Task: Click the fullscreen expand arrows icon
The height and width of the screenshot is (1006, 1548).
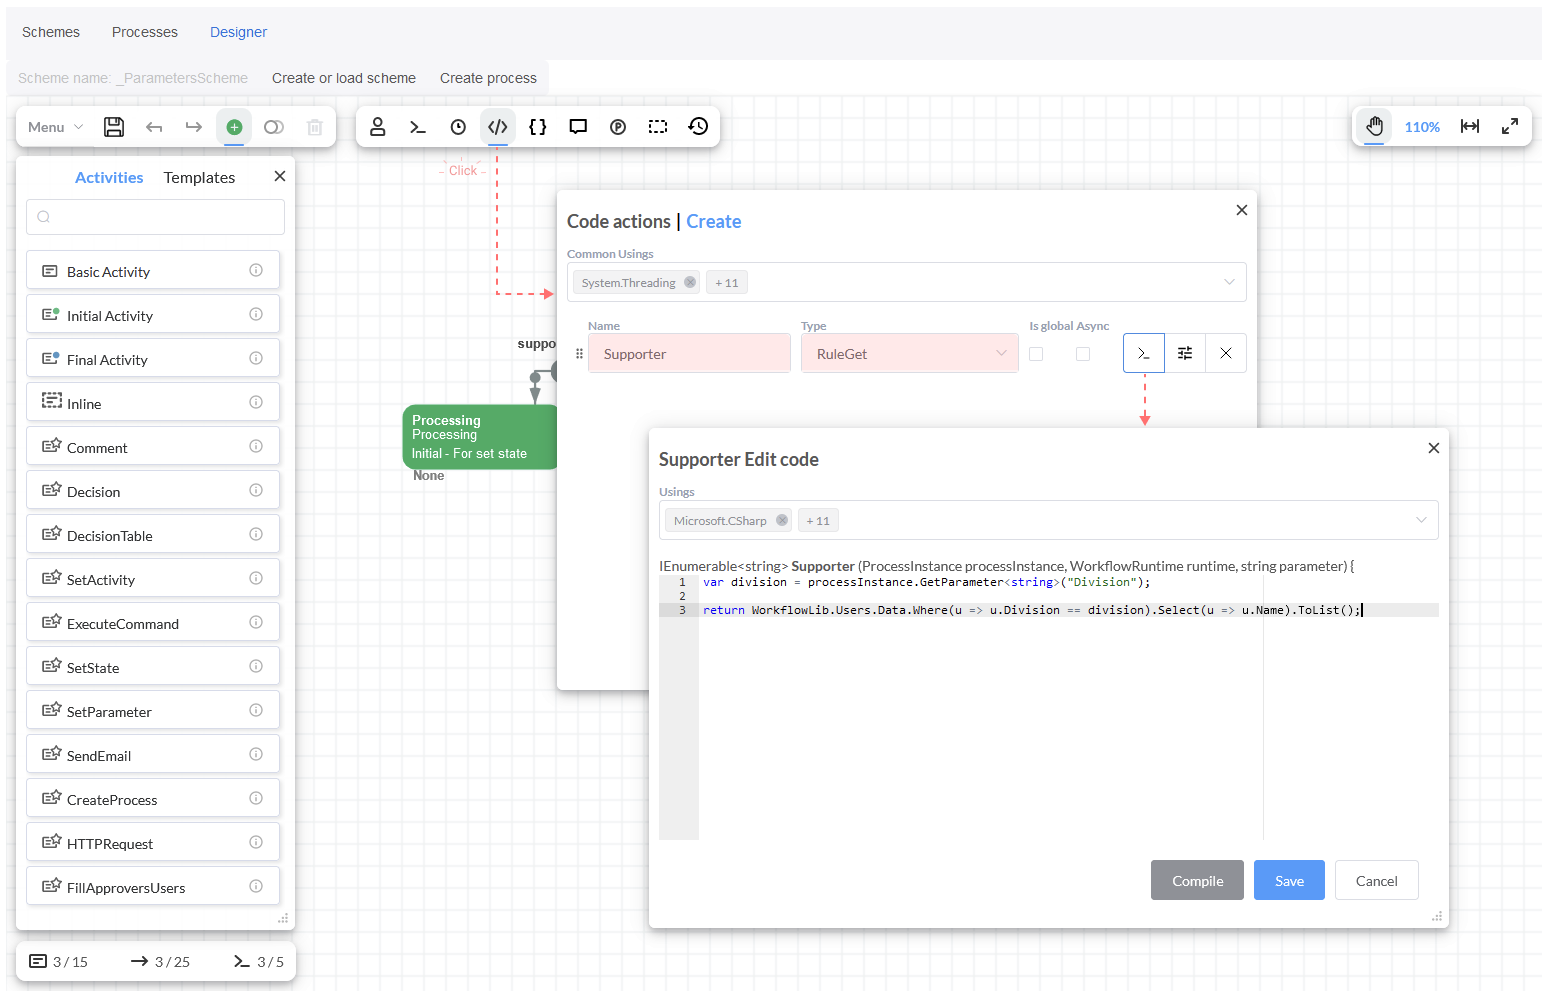Action: tap(1510, 126)
